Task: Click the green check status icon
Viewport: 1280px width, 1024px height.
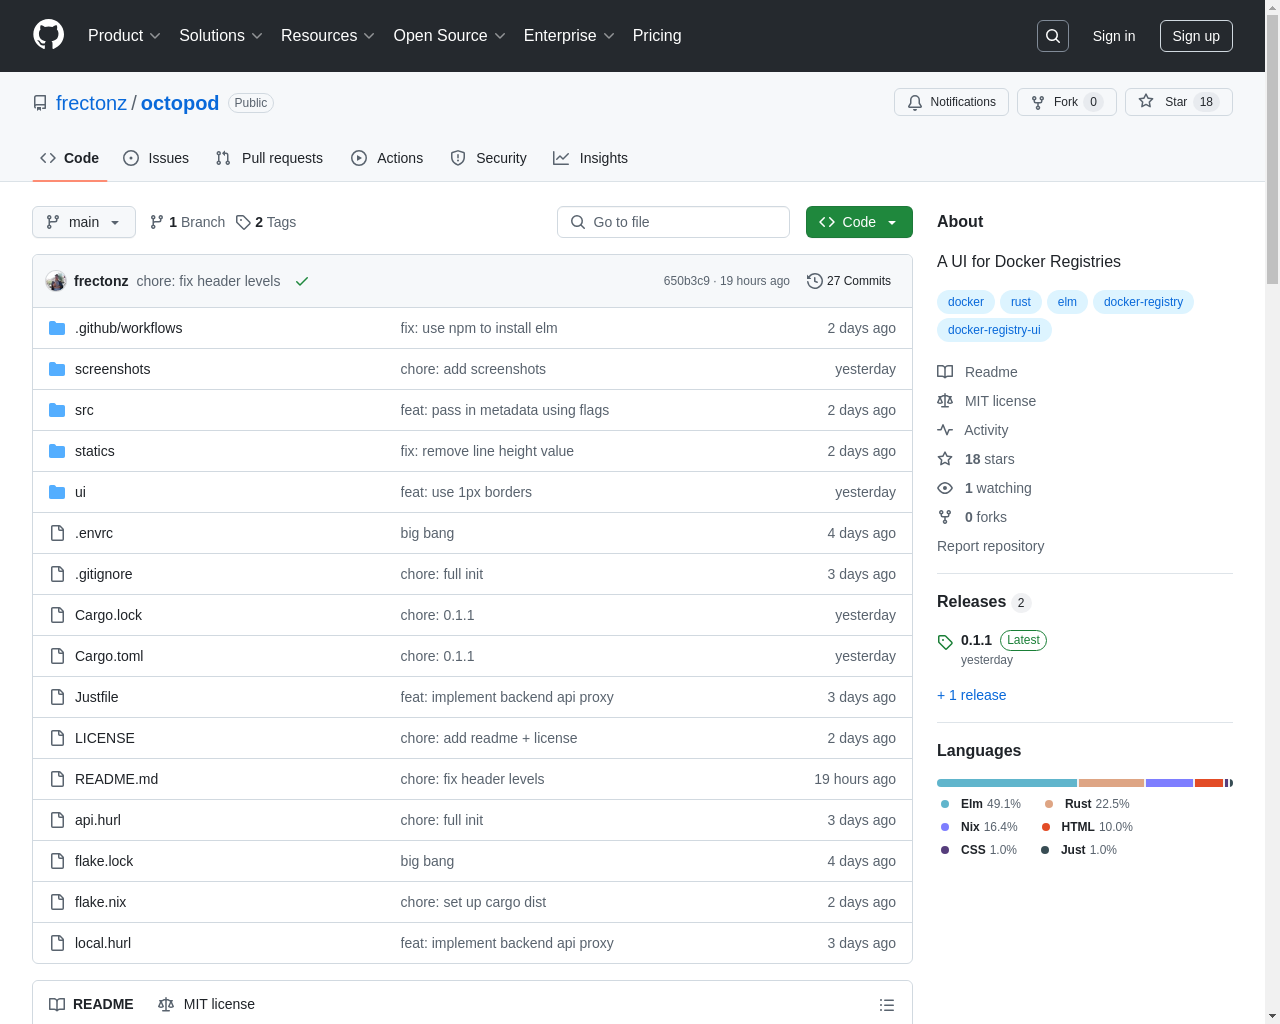Action: point(301,281)
